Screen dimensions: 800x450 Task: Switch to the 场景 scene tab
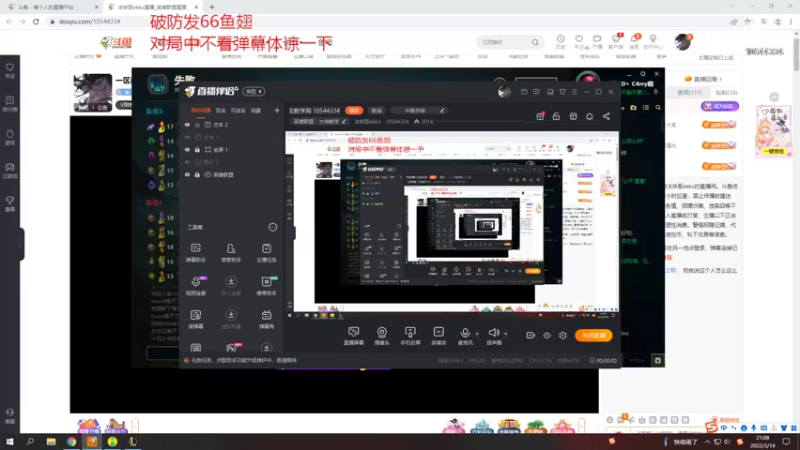coord(256,110)
